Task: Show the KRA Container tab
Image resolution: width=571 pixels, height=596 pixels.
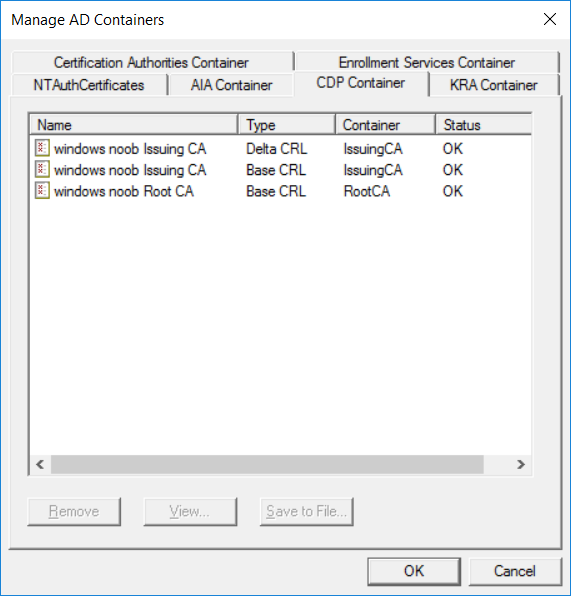Action: pos(493,85)
